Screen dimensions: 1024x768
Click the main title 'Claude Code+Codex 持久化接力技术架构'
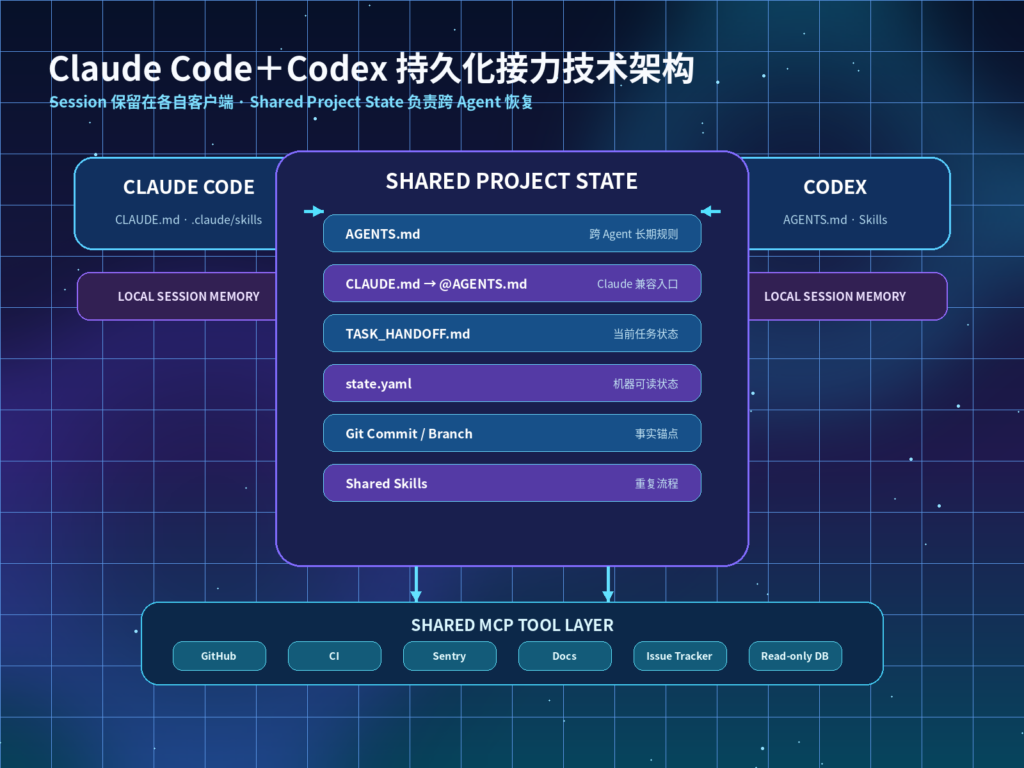coord(372,69)
